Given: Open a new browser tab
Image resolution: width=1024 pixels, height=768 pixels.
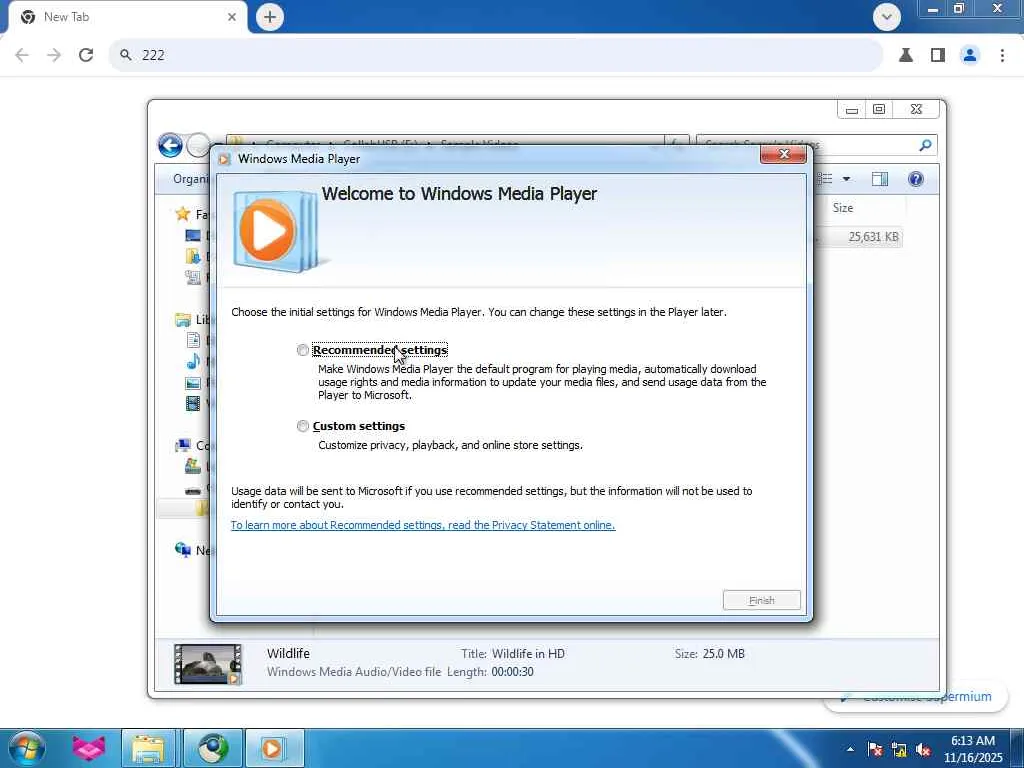Looking at the screenshot, I should [x=270, y=17].
